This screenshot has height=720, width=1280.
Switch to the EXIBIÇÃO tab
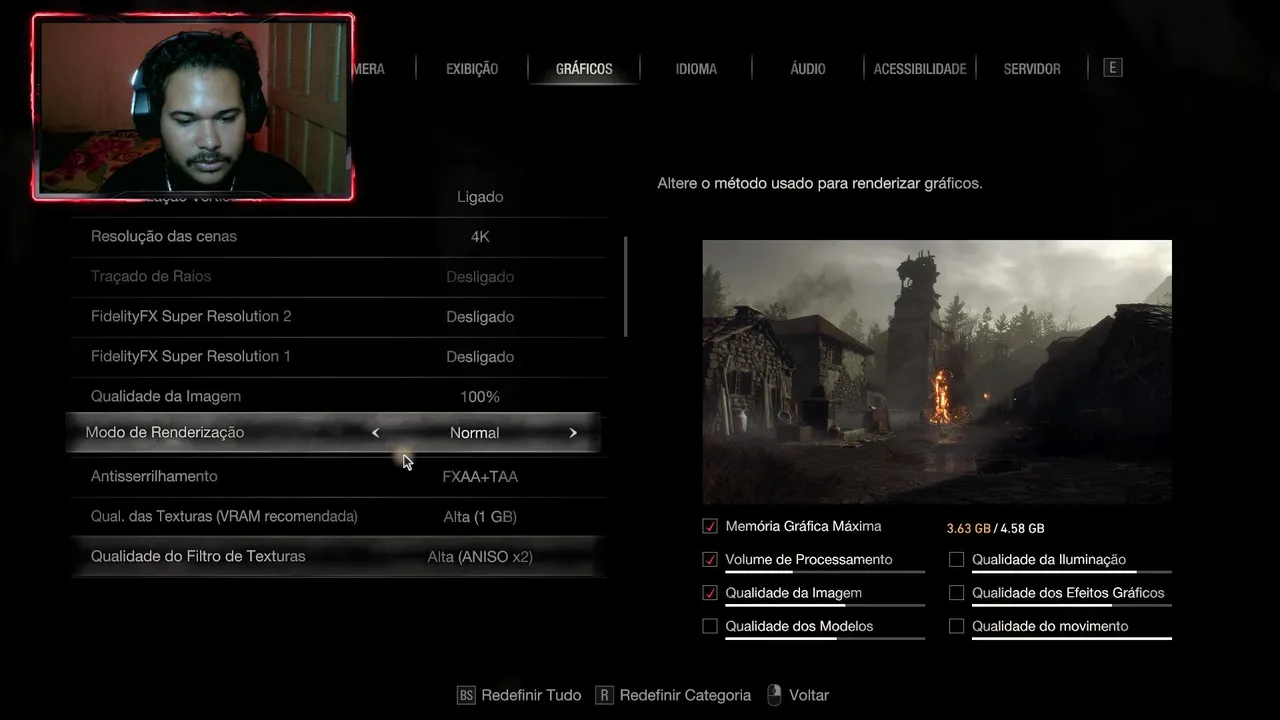coord(472,69)
